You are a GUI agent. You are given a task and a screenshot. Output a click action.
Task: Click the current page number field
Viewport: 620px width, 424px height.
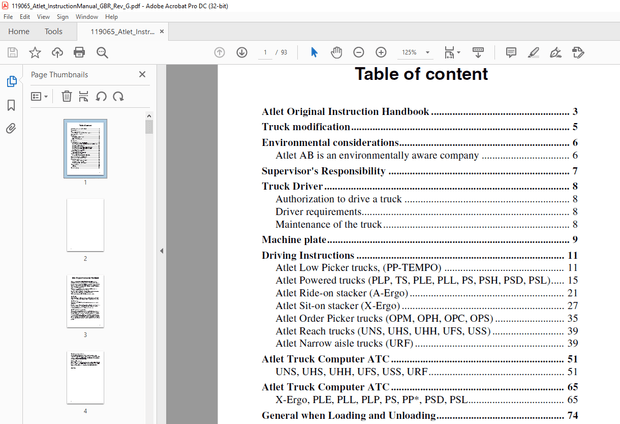pyautogui.click(x=265, y=52)
